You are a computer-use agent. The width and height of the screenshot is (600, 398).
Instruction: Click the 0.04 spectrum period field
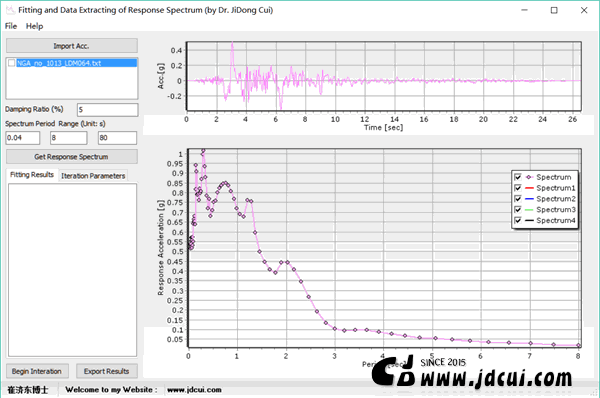pyautogui.click(x=23, y=138)
